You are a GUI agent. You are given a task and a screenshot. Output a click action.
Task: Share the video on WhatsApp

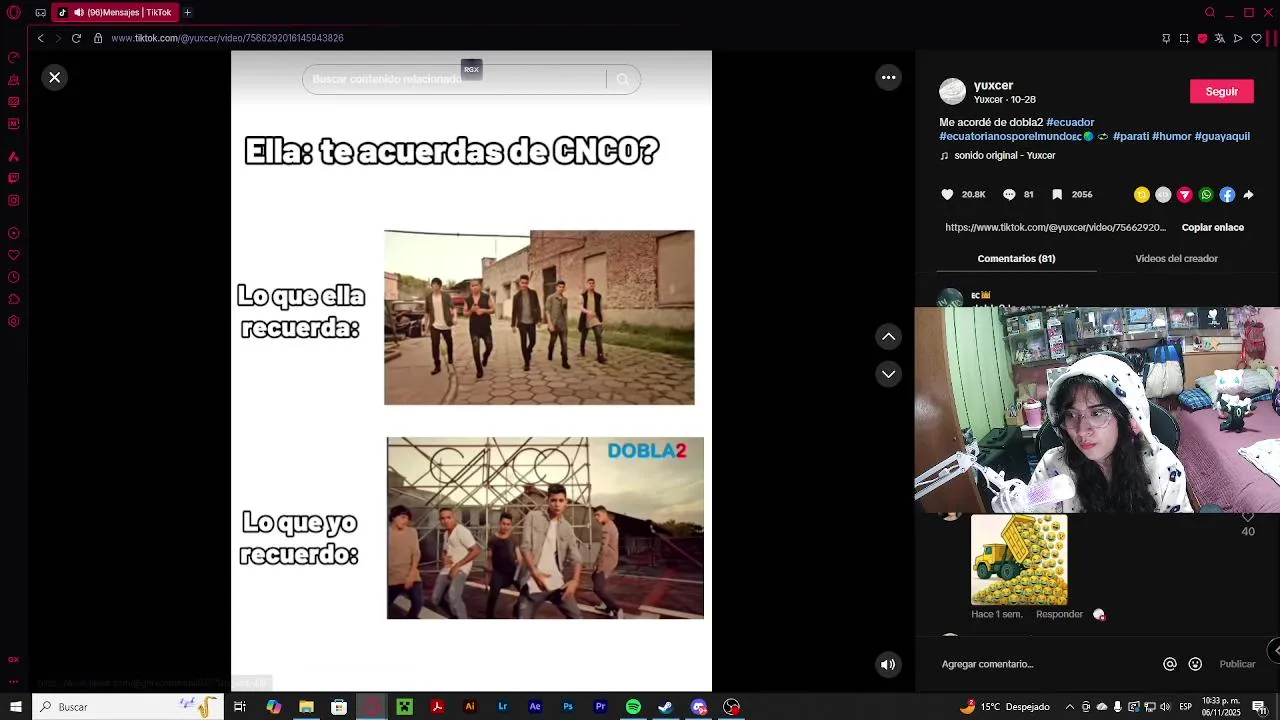click(x=1206, y=195)
